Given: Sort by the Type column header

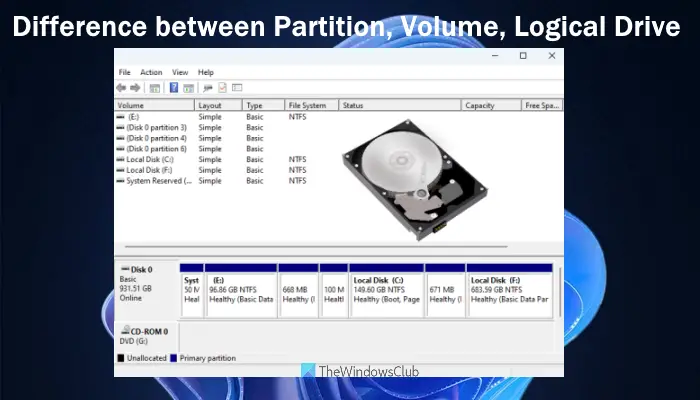Looking at the screenshot, I should [x=263, y=105].
